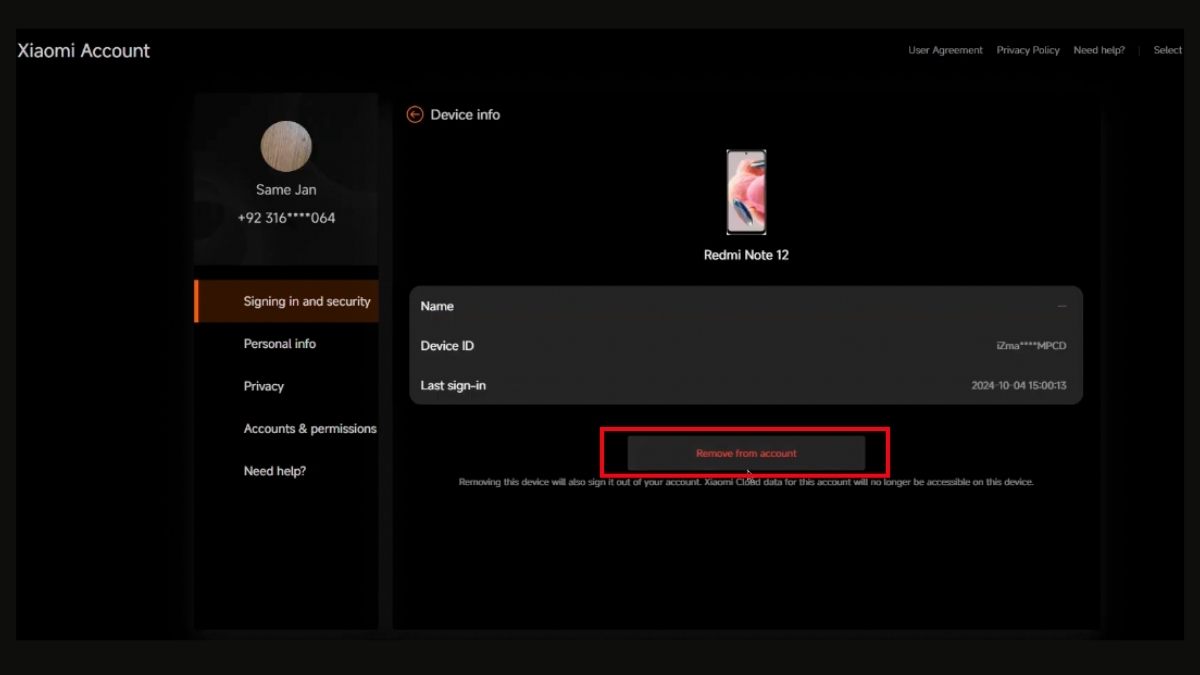
Task: Click the Redmi Note 12 device name
Action: coord(746,255)
